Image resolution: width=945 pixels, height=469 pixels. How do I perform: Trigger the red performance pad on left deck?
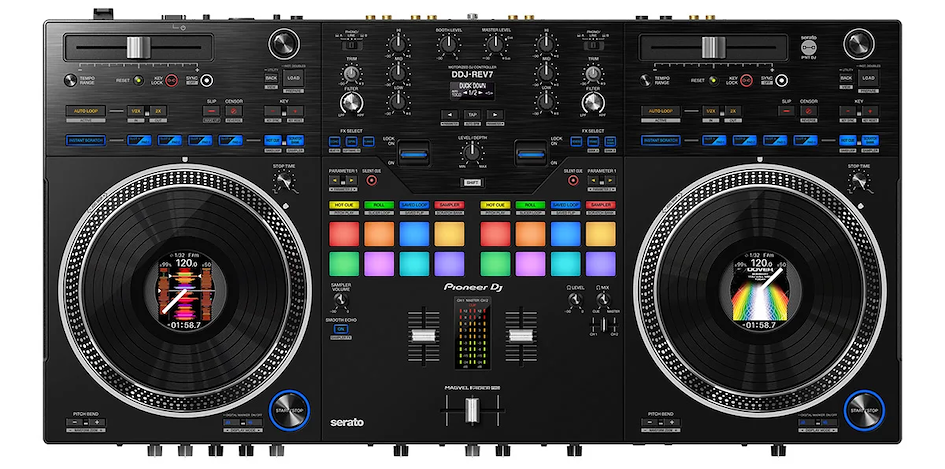click(x=344, y=234)
